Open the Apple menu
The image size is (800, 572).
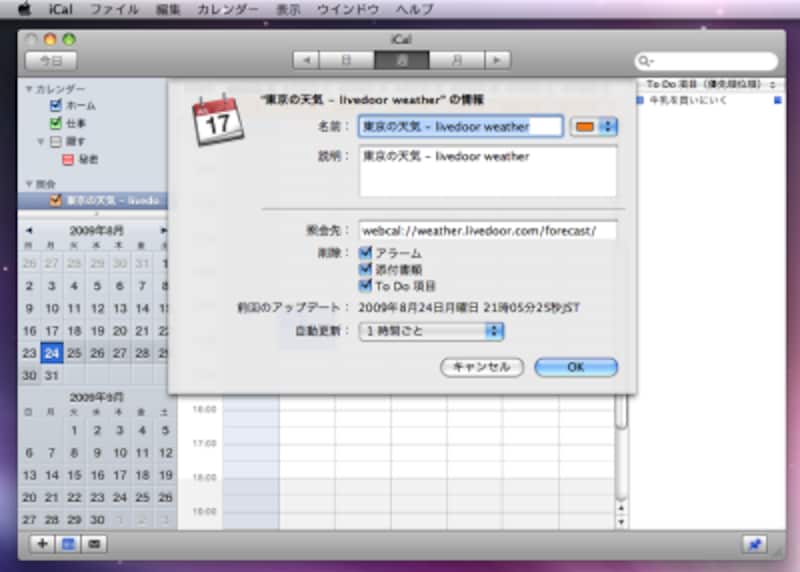coord(26,9)
